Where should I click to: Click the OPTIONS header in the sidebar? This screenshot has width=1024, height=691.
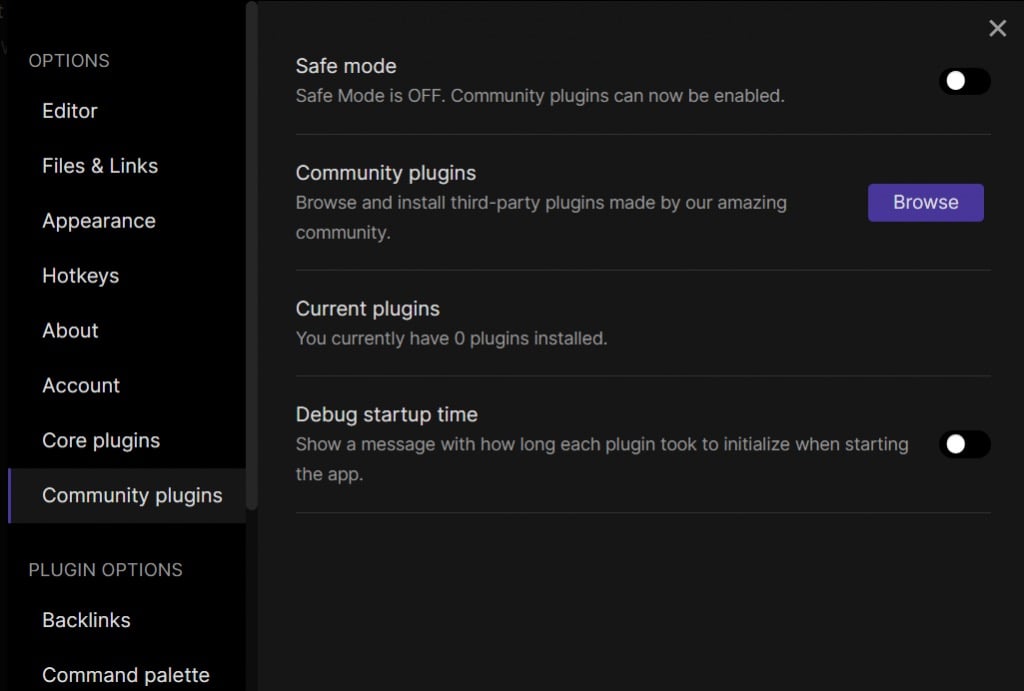coord(69,61)
